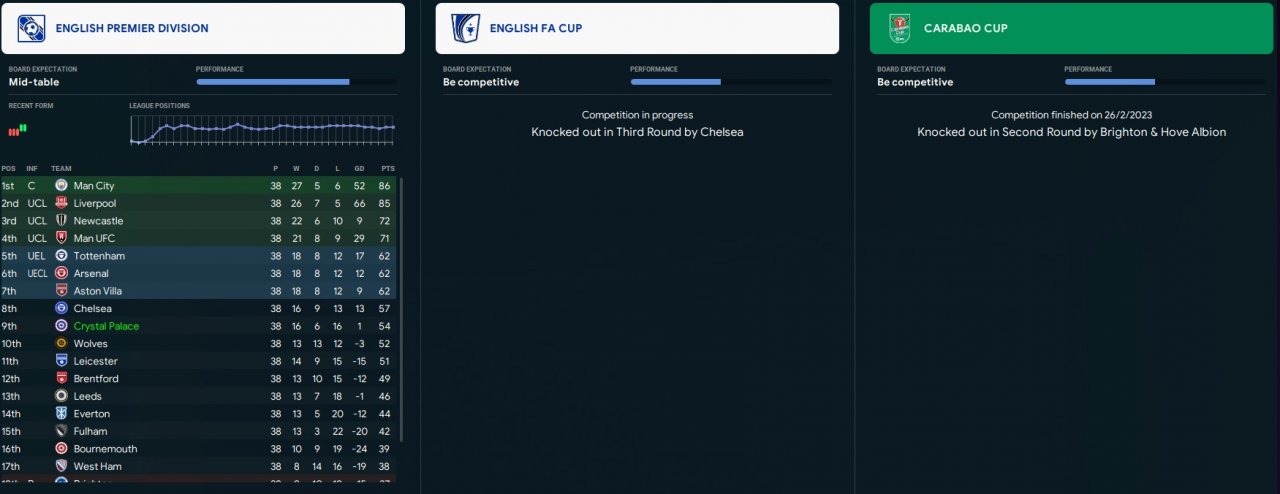Click the UECL tag beside Arsenal
The width and height of the screenshot is (1280, 494).
click(37, 273)
